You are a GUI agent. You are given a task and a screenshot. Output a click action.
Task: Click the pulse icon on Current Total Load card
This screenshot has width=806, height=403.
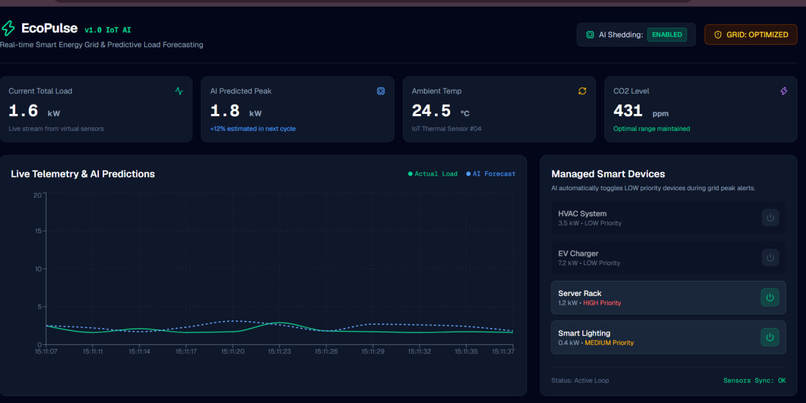click(x=179, y=91)
